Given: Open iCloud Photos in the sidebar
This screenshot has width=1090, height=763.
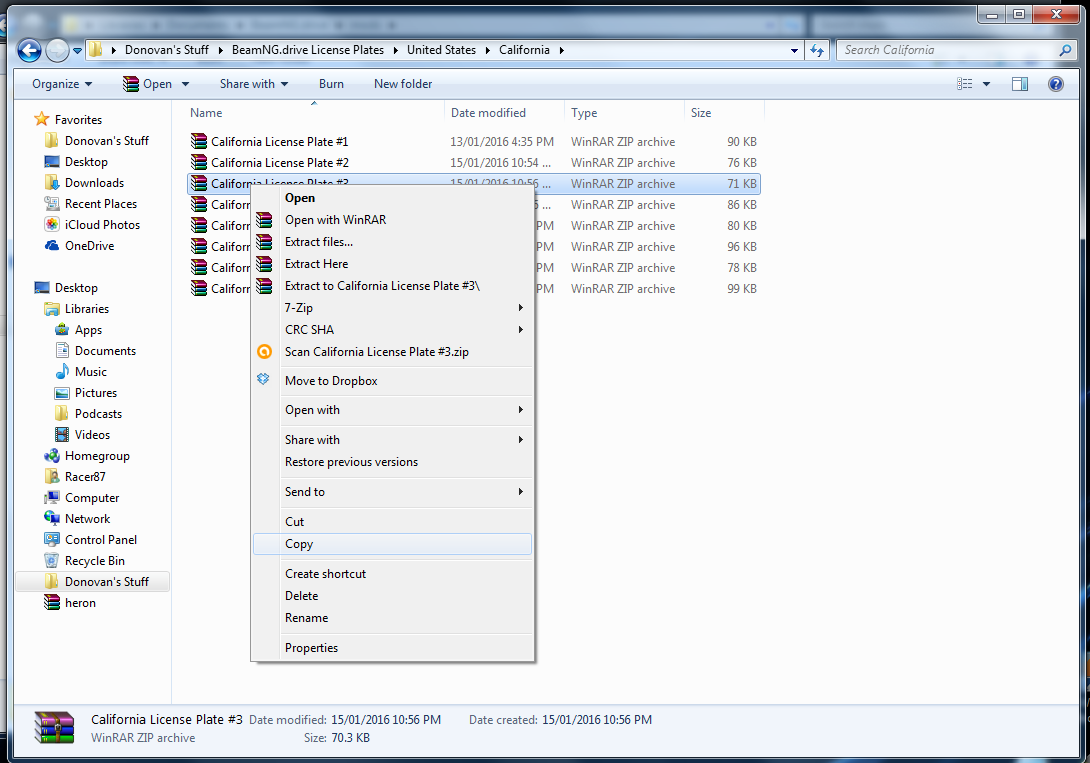Looking at the screenshot, I should point(102,224).
